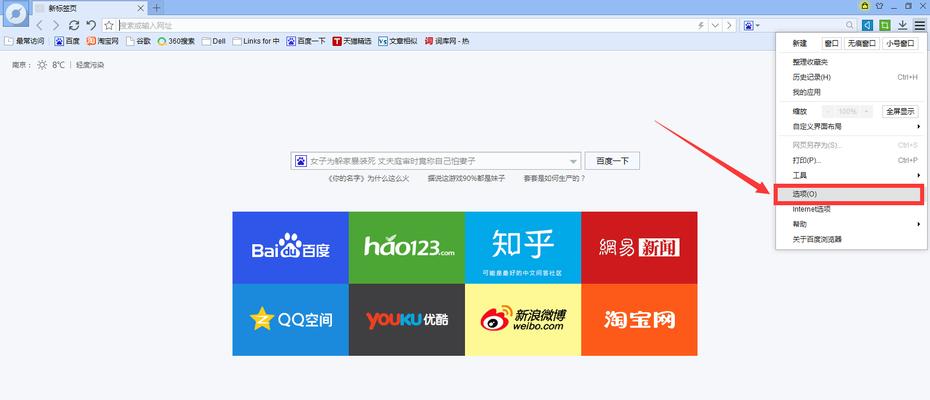Viewport: 930px width, 400px height.
Task: Click in the Baidu search box
Action: (x=436, y=161)
